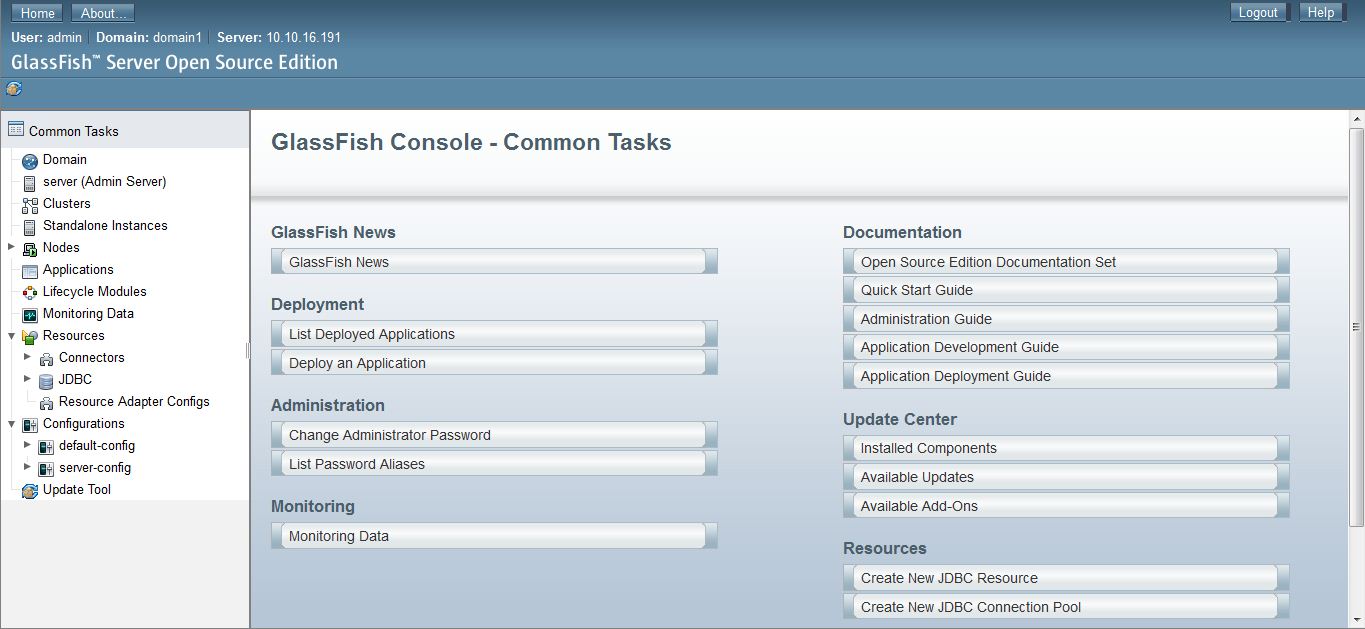
Task: Click the main panel vertical scrollbar
Action: tap(1357, 326)
